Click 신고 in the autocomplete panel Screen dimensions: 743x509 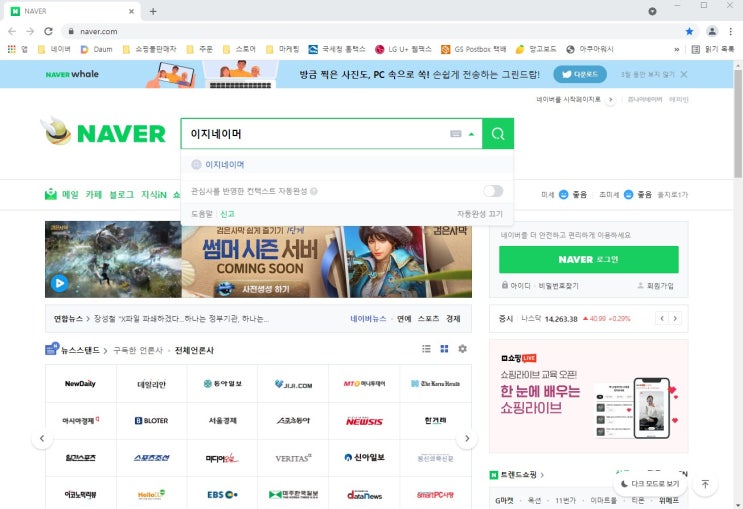point(227,214)
